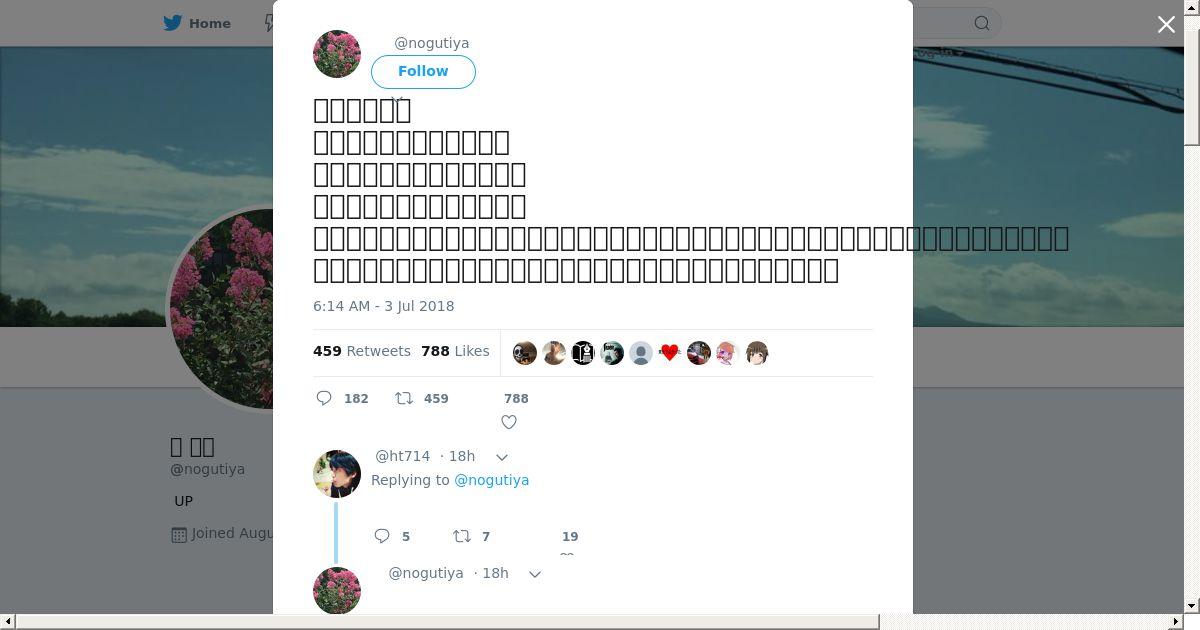
Task: Open the Twitter Home bird icon
Action: pos(173,23)
